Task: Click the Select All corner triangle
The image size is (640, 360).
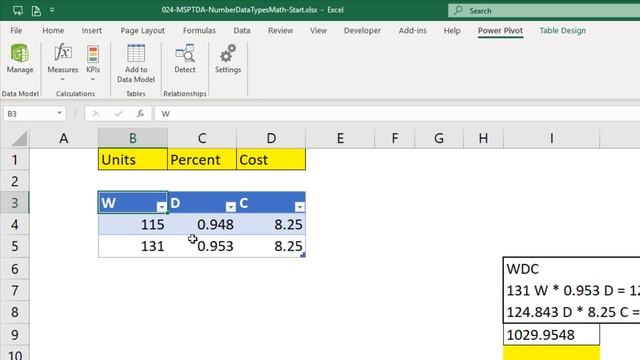Action: tap(19, 138)
